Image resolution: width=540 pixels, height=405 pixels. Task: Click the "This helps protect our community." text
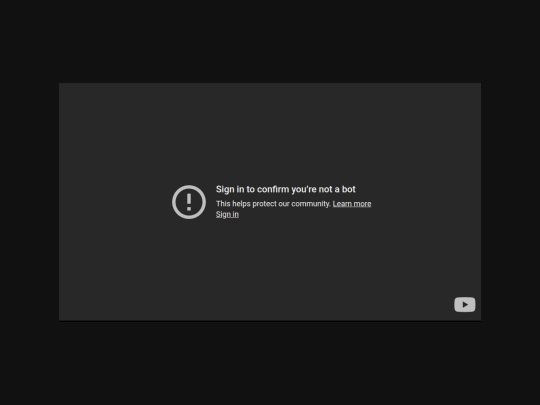point(273,204)
